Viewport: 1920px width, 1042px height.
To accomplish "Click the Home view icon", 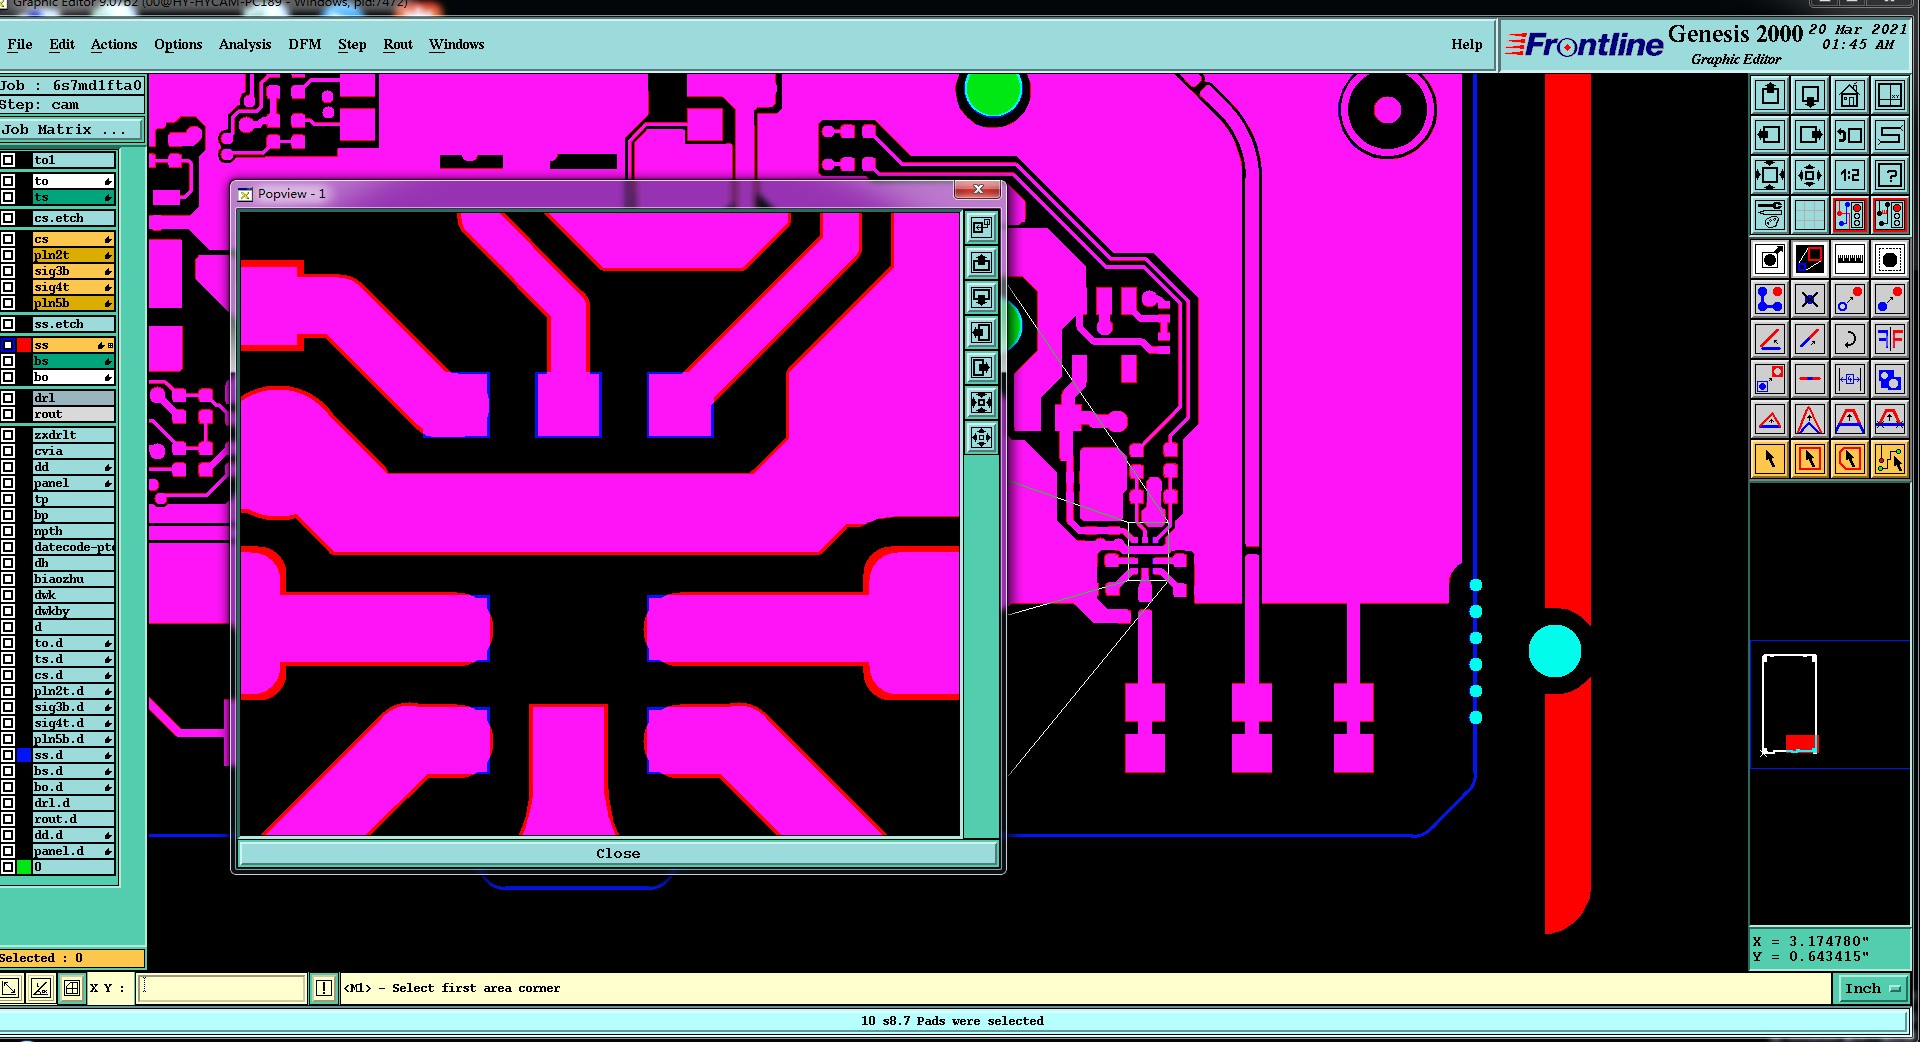I will 1849,96.
